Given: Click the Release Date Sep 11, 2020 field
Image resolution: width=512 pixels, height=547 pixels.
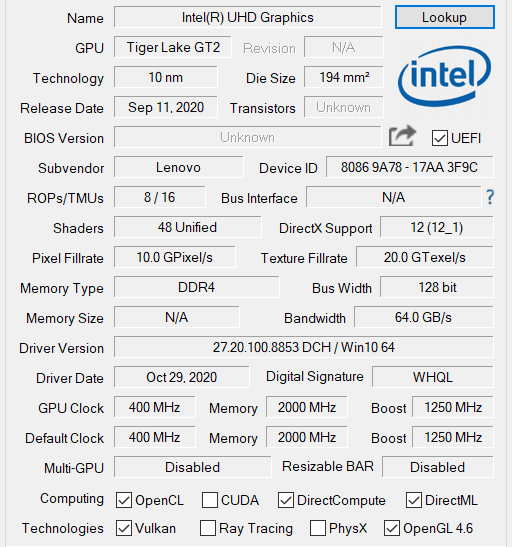Looking at the screenshot, I should coord(166,107).
